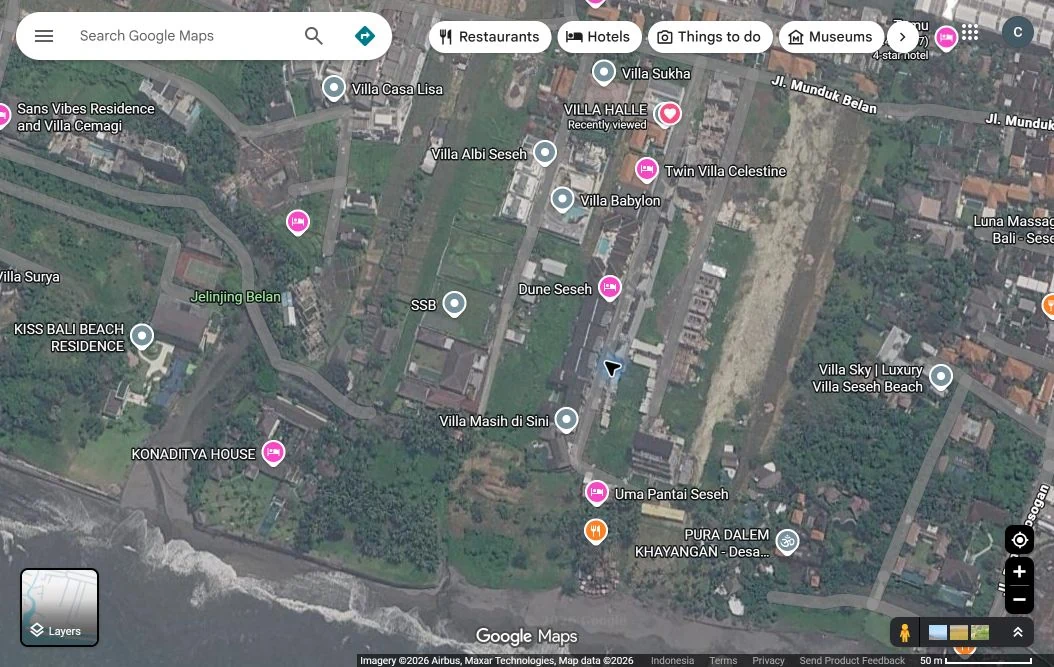1054x667 pixels.
Task: Open the account avatar labeled C
Action: tap(1018, 32)
